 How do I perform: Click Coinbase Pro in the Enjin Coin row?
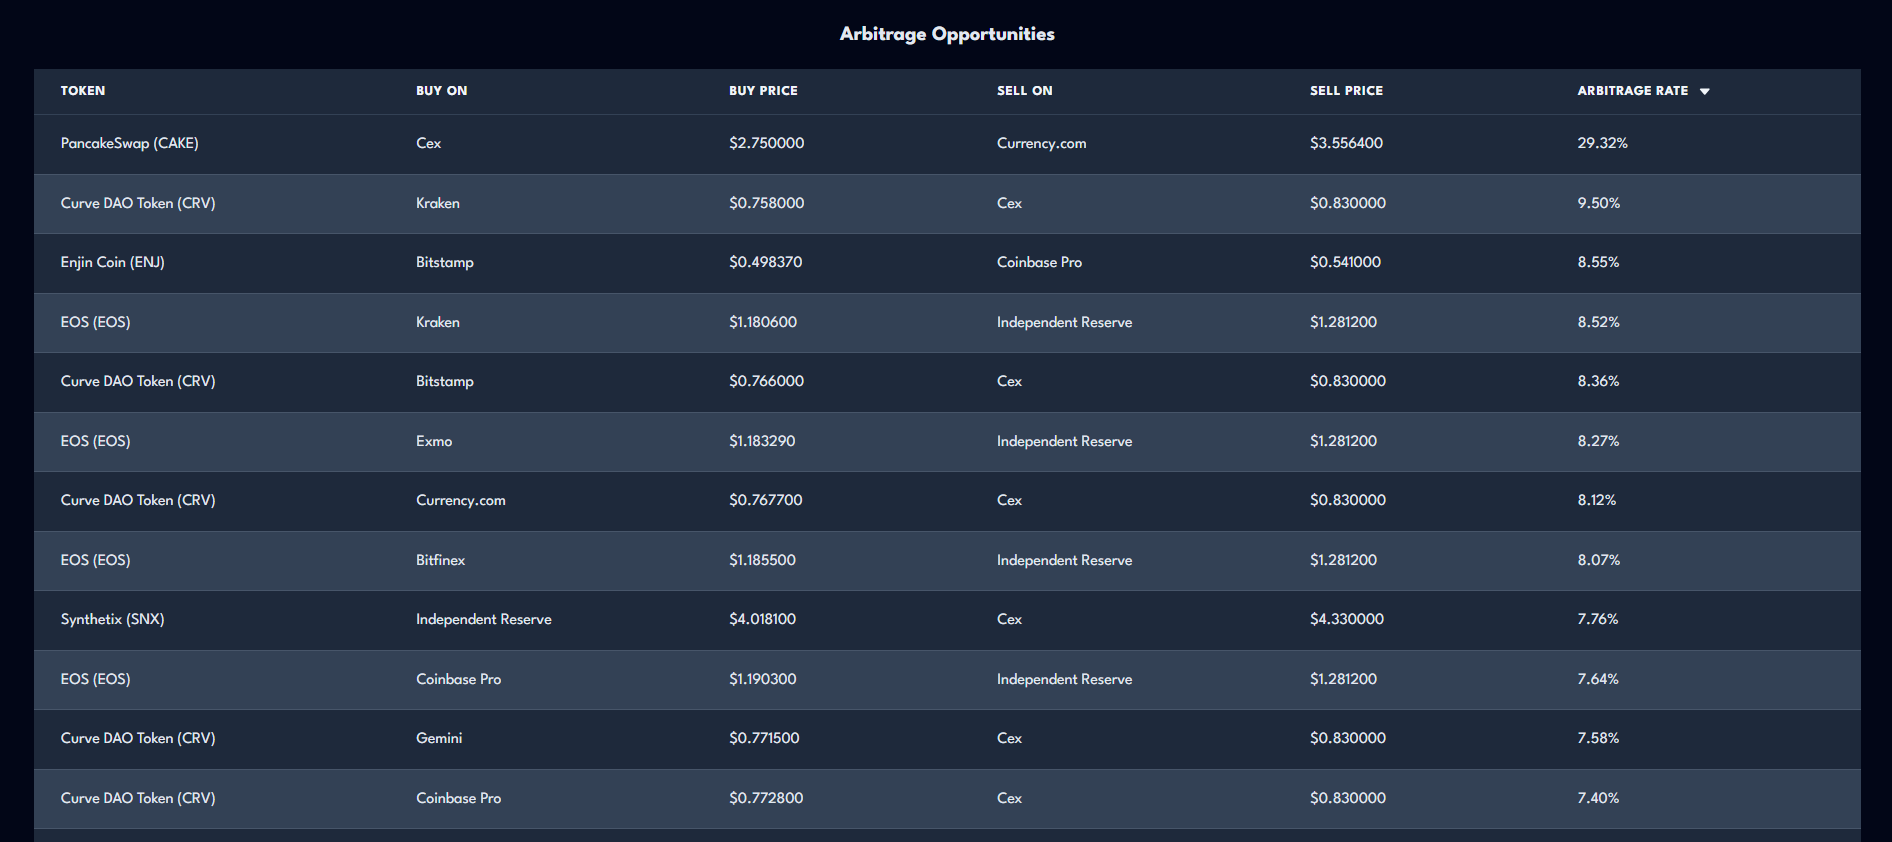(x=1040, y=262)
